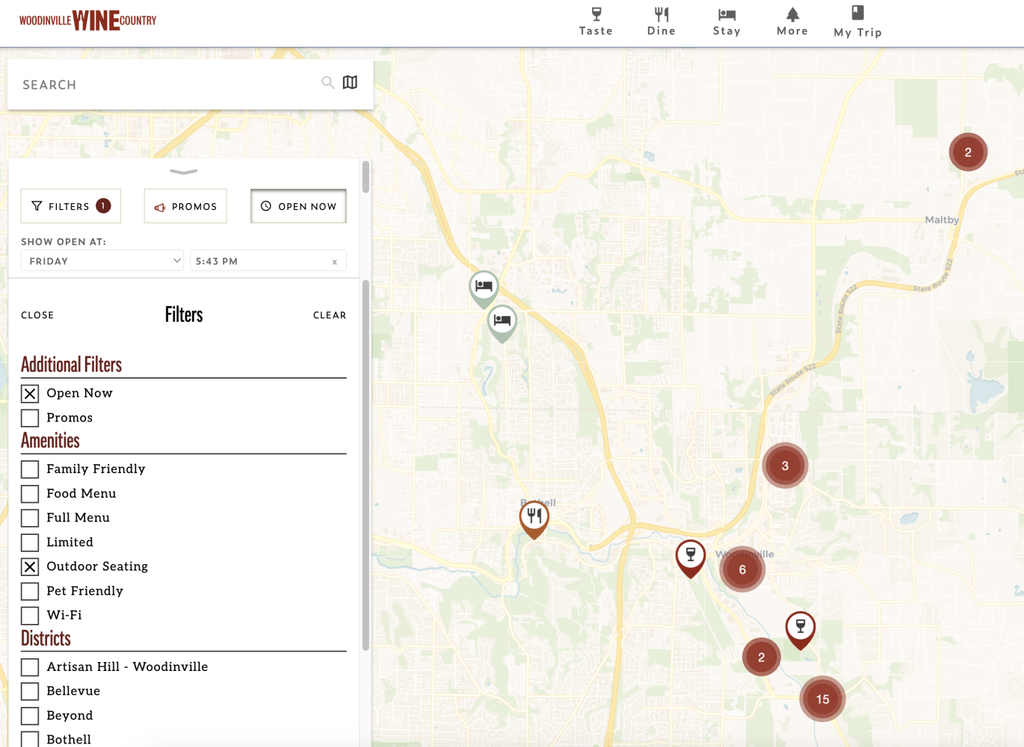This screenshot has width=1024, height=747.
Task: Select the restaurant pin near Bothell
Action: [534, 517]
